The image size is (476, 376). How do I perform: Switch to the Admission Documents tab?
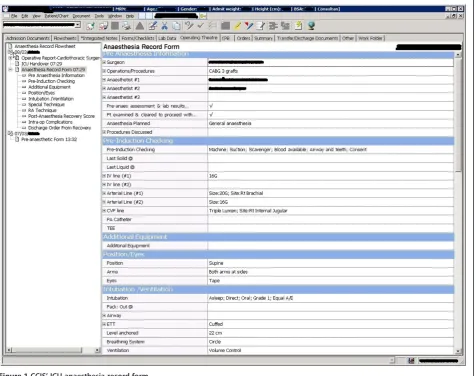tap(28, 38)
